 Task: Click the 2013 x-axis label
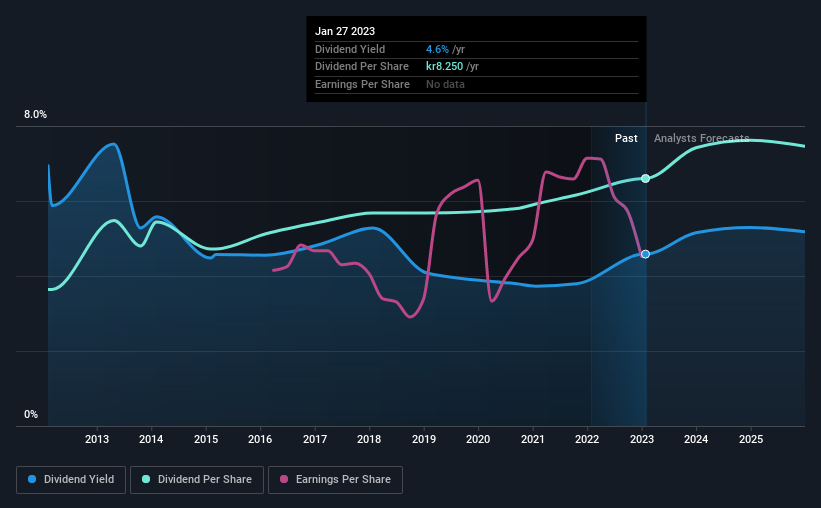pos(97,439)
